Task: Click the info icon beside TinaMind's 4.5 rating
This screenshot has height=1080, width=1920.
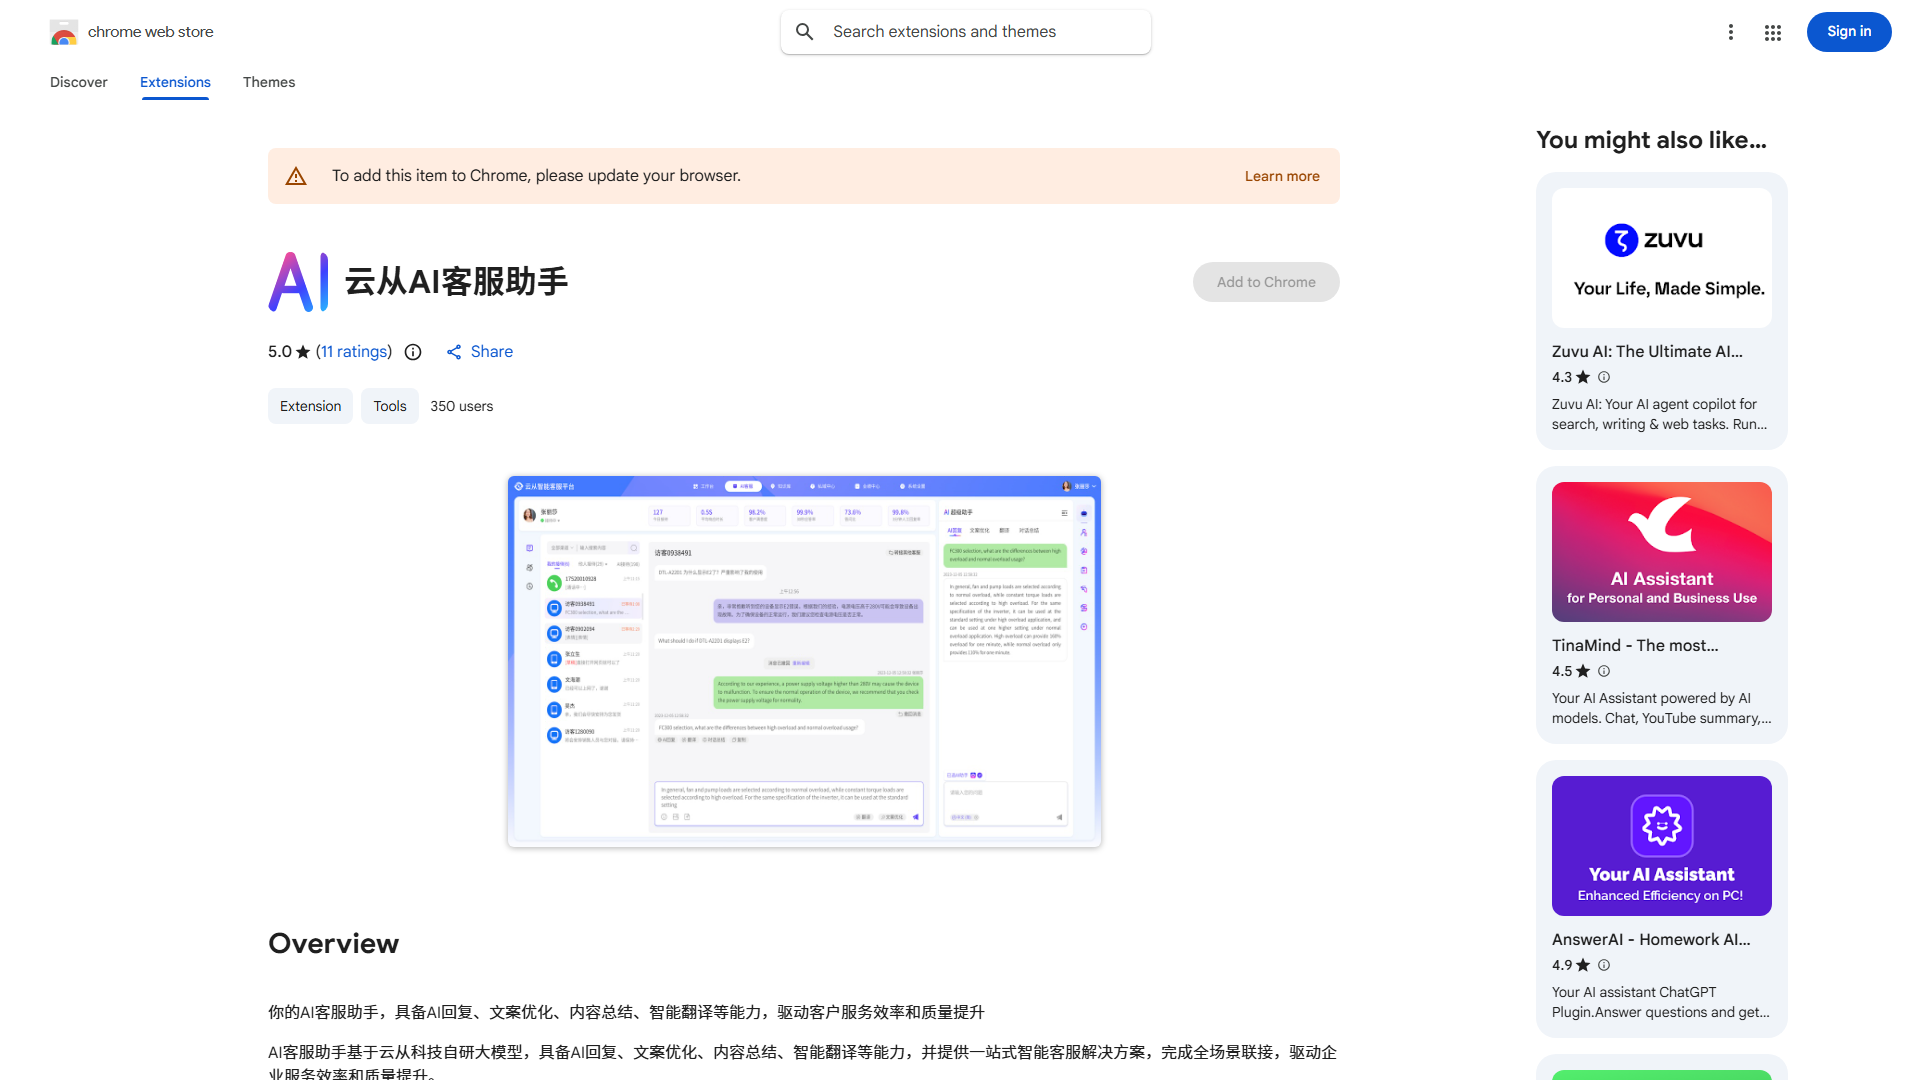Action: tap(1604, 671)
